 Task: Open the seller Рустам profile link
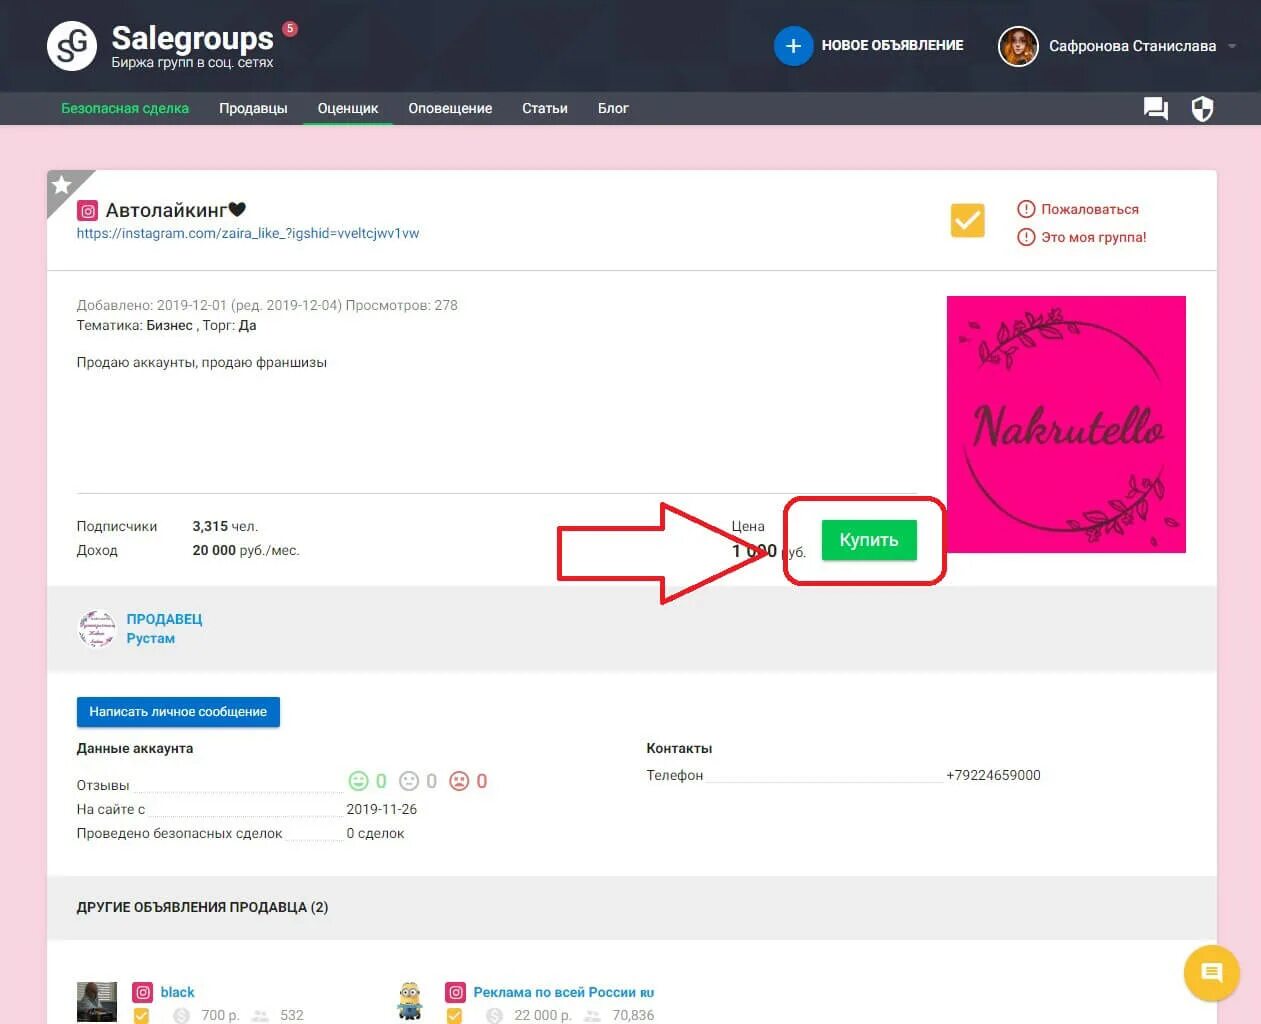[150, 638]
